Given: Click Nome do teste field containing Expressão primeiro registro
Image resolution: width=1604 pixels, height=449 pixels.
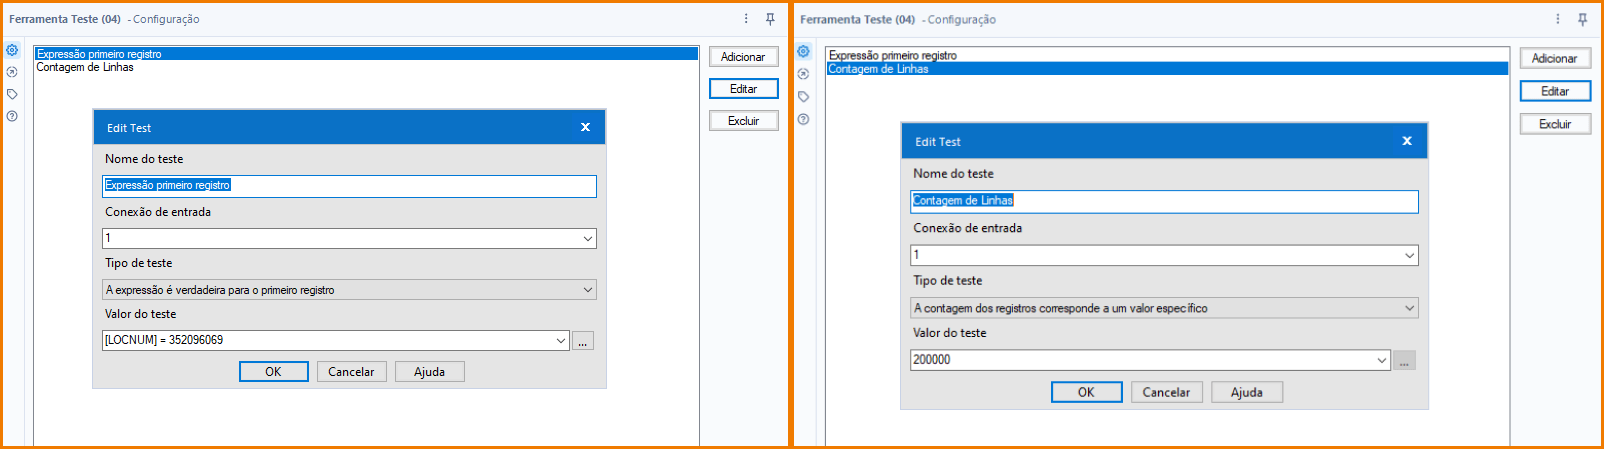Looking at the screenshot, I should [x=349, y=186].
